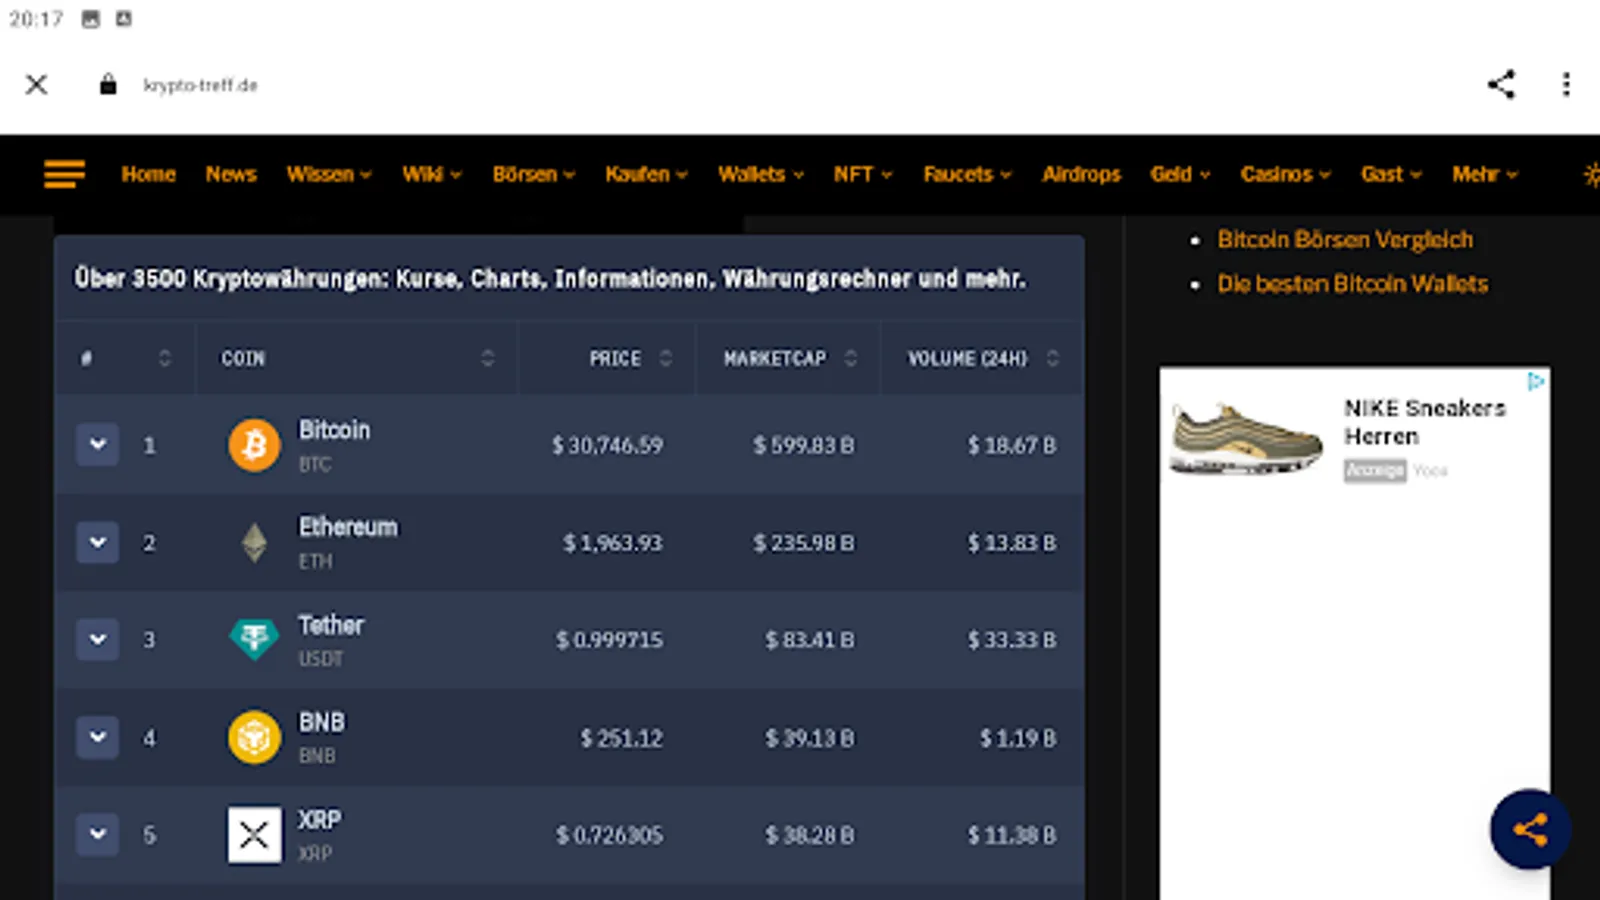Select Bitcoin marketcap $ 599.83 B
The width and height of the screenshot is (1600, 900).
[x=804, y=445]
